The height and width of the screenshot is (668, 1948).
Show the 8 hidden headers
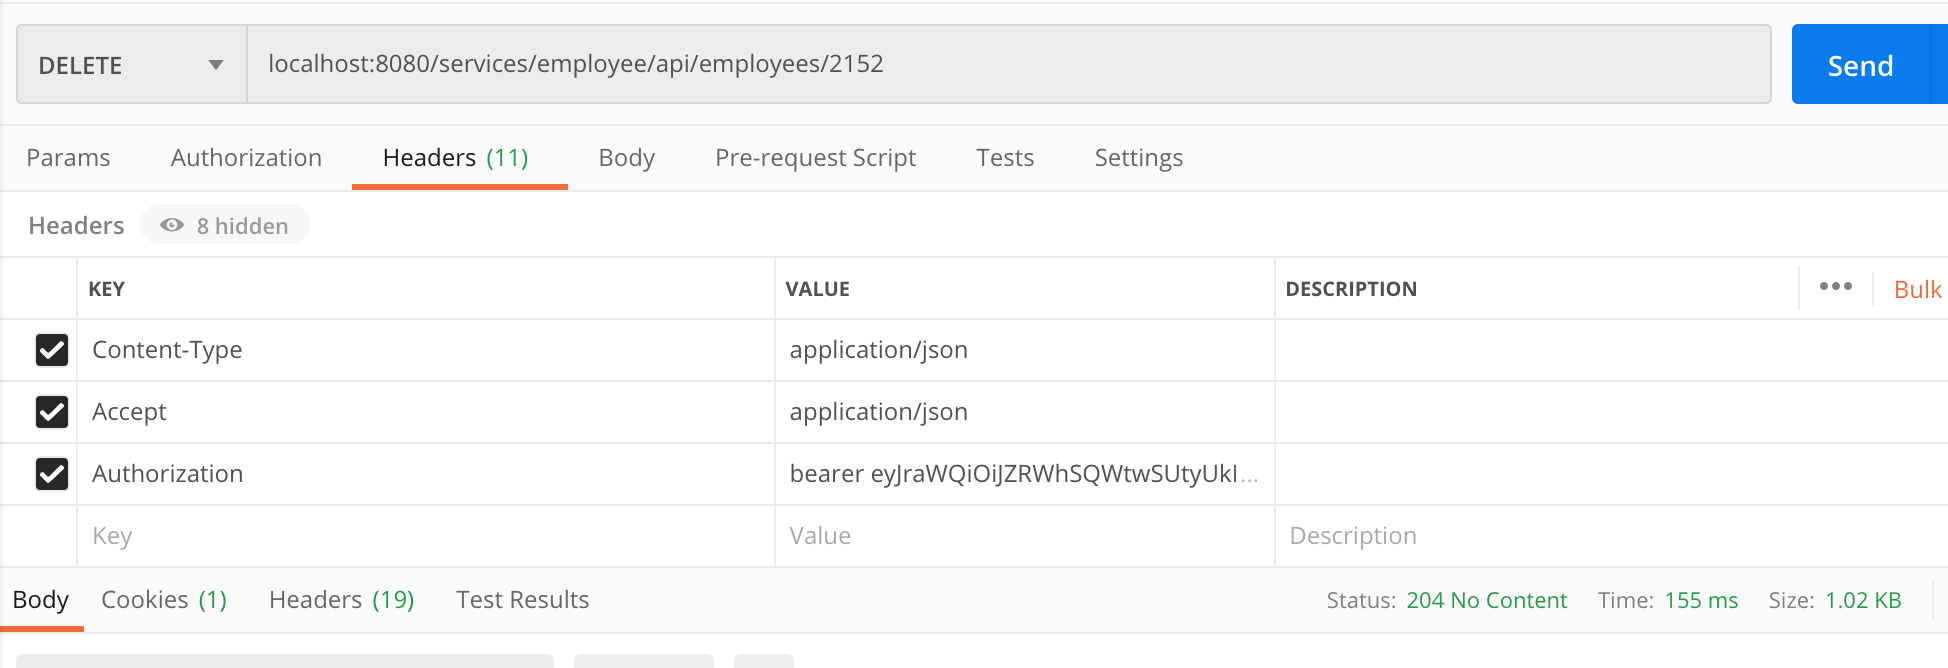225,226
